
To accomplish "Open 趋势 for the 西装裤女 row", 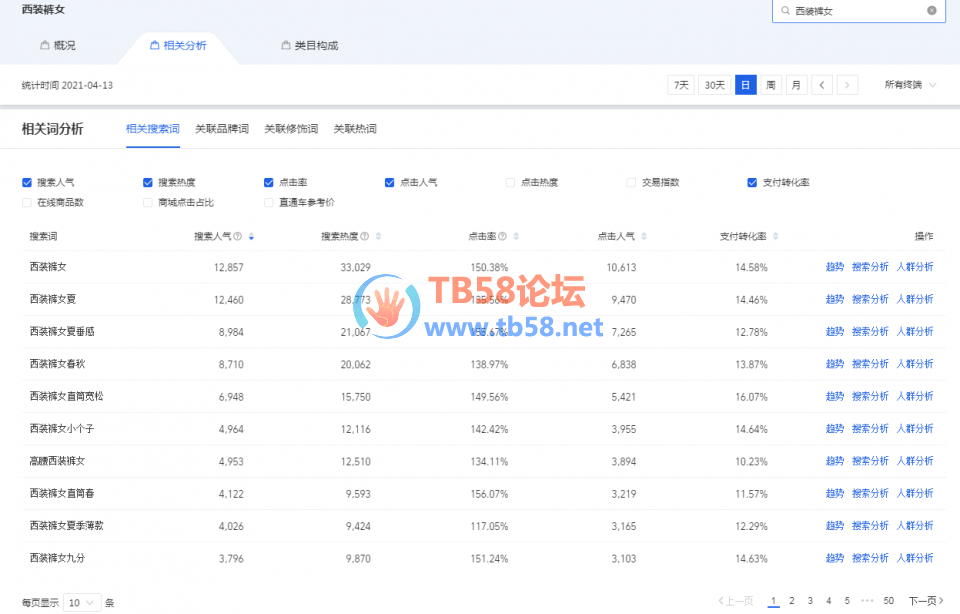I will coord(834,267).
